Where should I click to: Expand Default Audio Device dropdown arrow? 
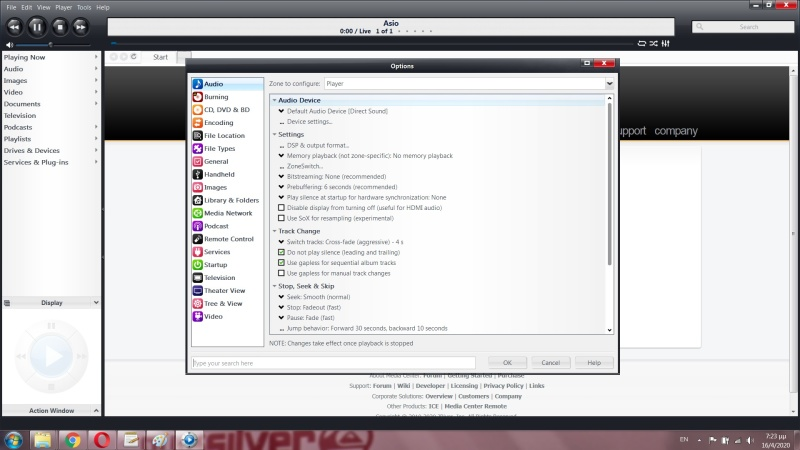point(281,111)
